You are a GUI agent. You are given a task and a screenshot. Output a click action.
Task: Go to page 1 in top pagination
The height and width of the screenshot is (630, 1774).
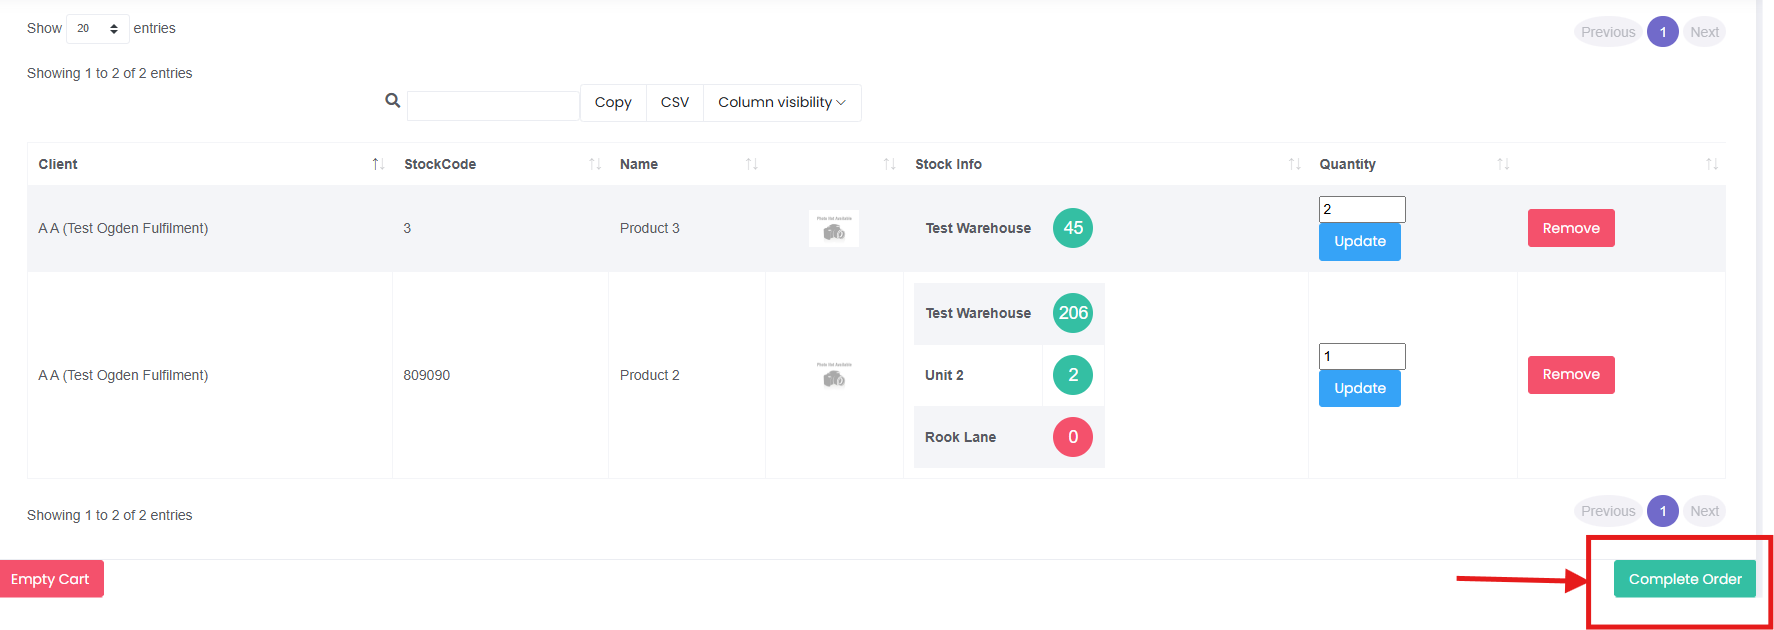click(1663, 32)
